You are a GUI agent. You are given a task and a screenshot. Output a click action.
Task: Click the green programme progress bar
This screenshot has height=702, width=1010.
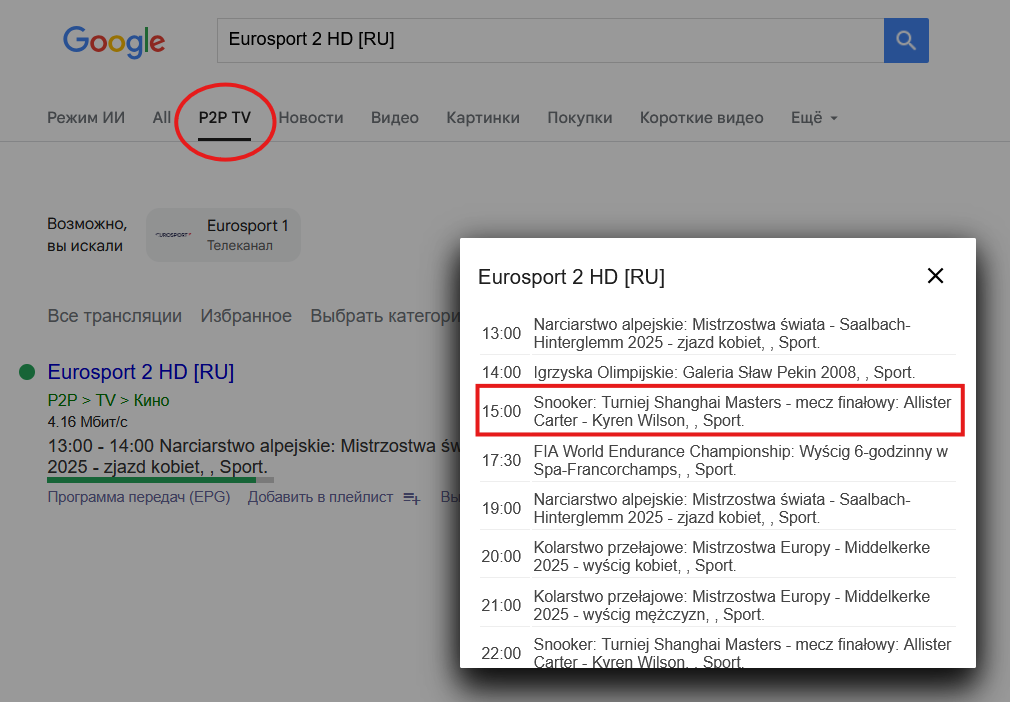coord(160,480)
